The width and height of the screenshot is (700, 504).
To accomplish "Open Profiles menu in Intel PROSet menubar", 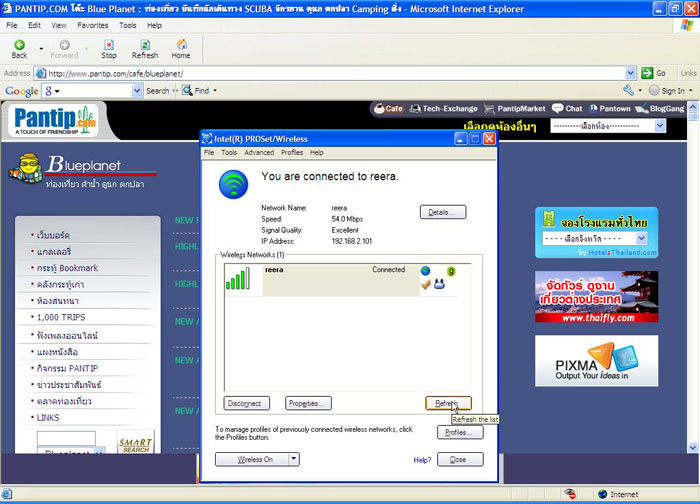I will click(292, 153).
